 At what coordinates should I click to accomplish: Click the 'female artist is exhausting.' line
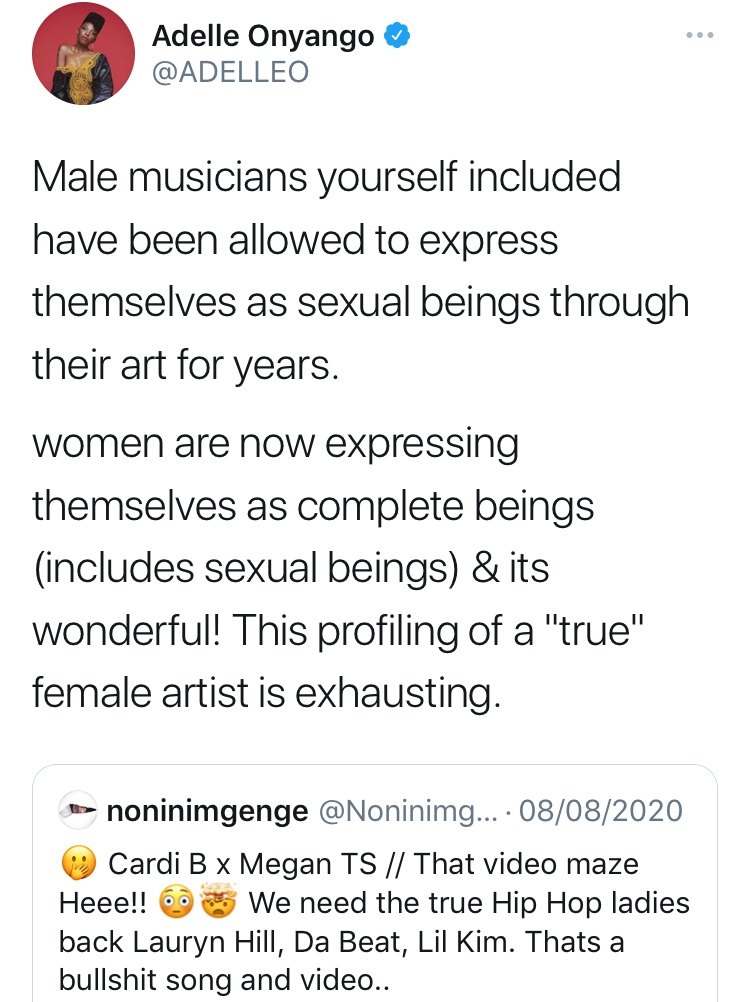(266, 691)
